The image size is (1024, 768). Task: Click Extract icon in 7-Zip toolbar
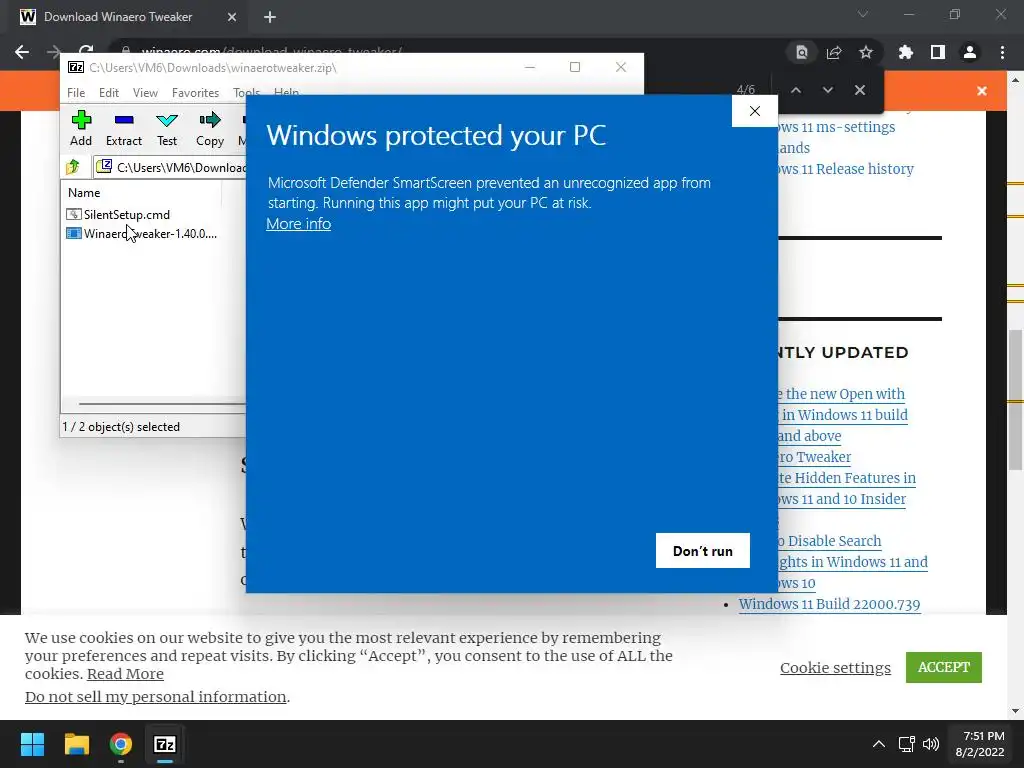tap(123, 128)
